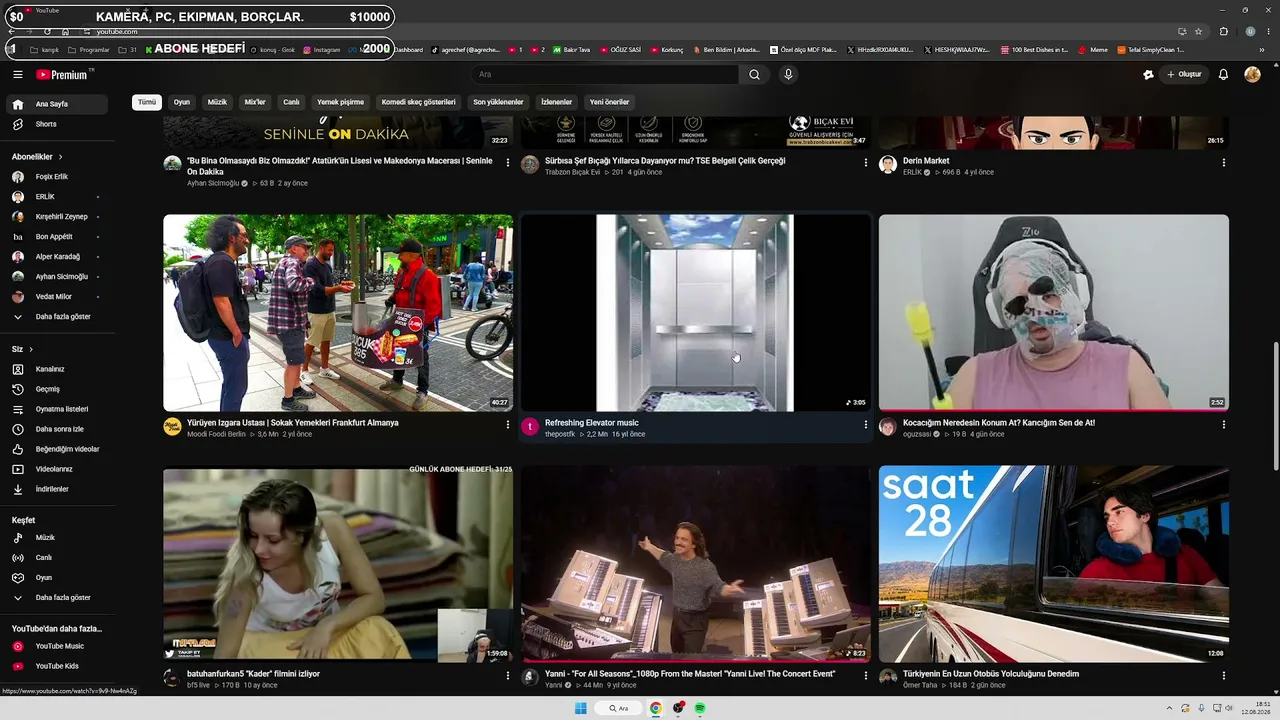This screenshot has height=720, width=1280.
Task: Open Vedat Milor subscription channel
Action: [x=57, y=297]
